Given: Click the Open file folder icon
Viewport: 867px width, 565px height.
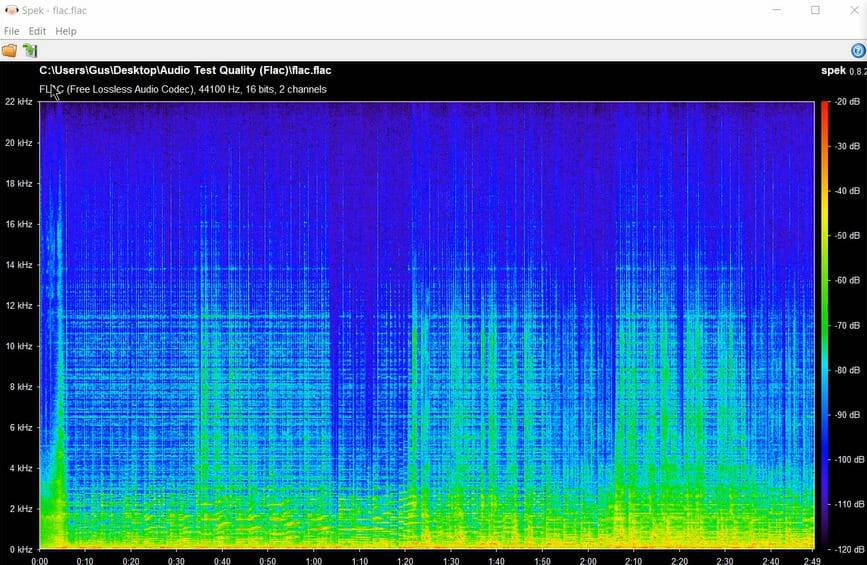Looking at the screenshot, I should pos(10,51).
